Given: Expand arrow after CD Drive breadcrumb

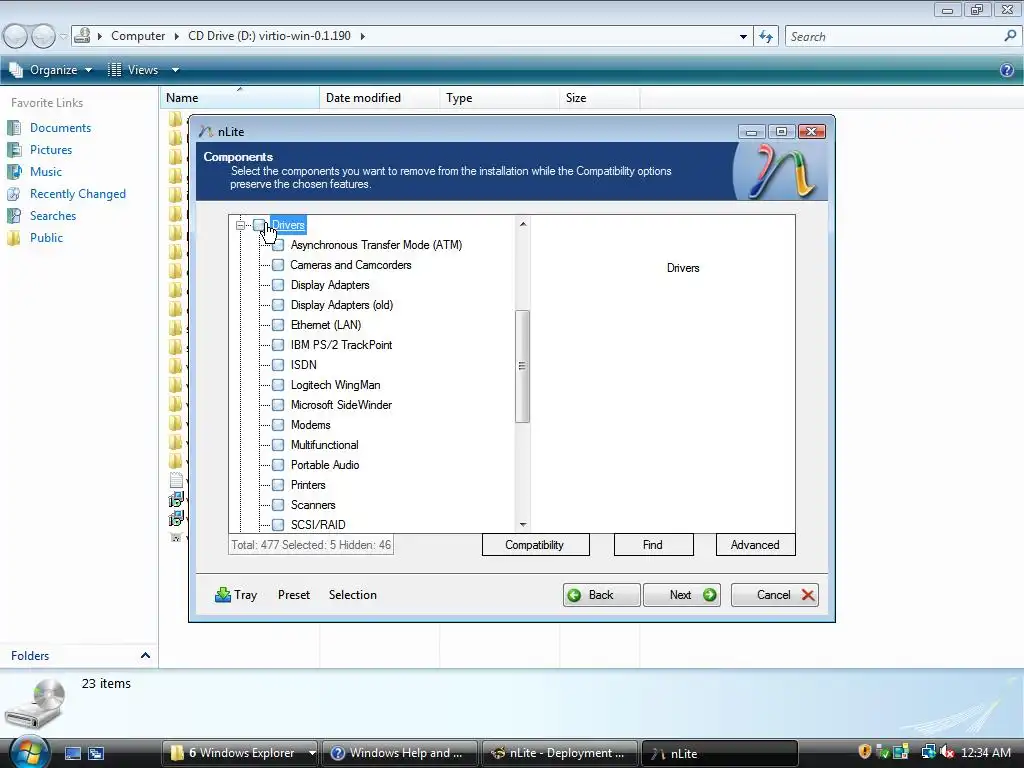Looking at the screenshot, I should 362,36.
